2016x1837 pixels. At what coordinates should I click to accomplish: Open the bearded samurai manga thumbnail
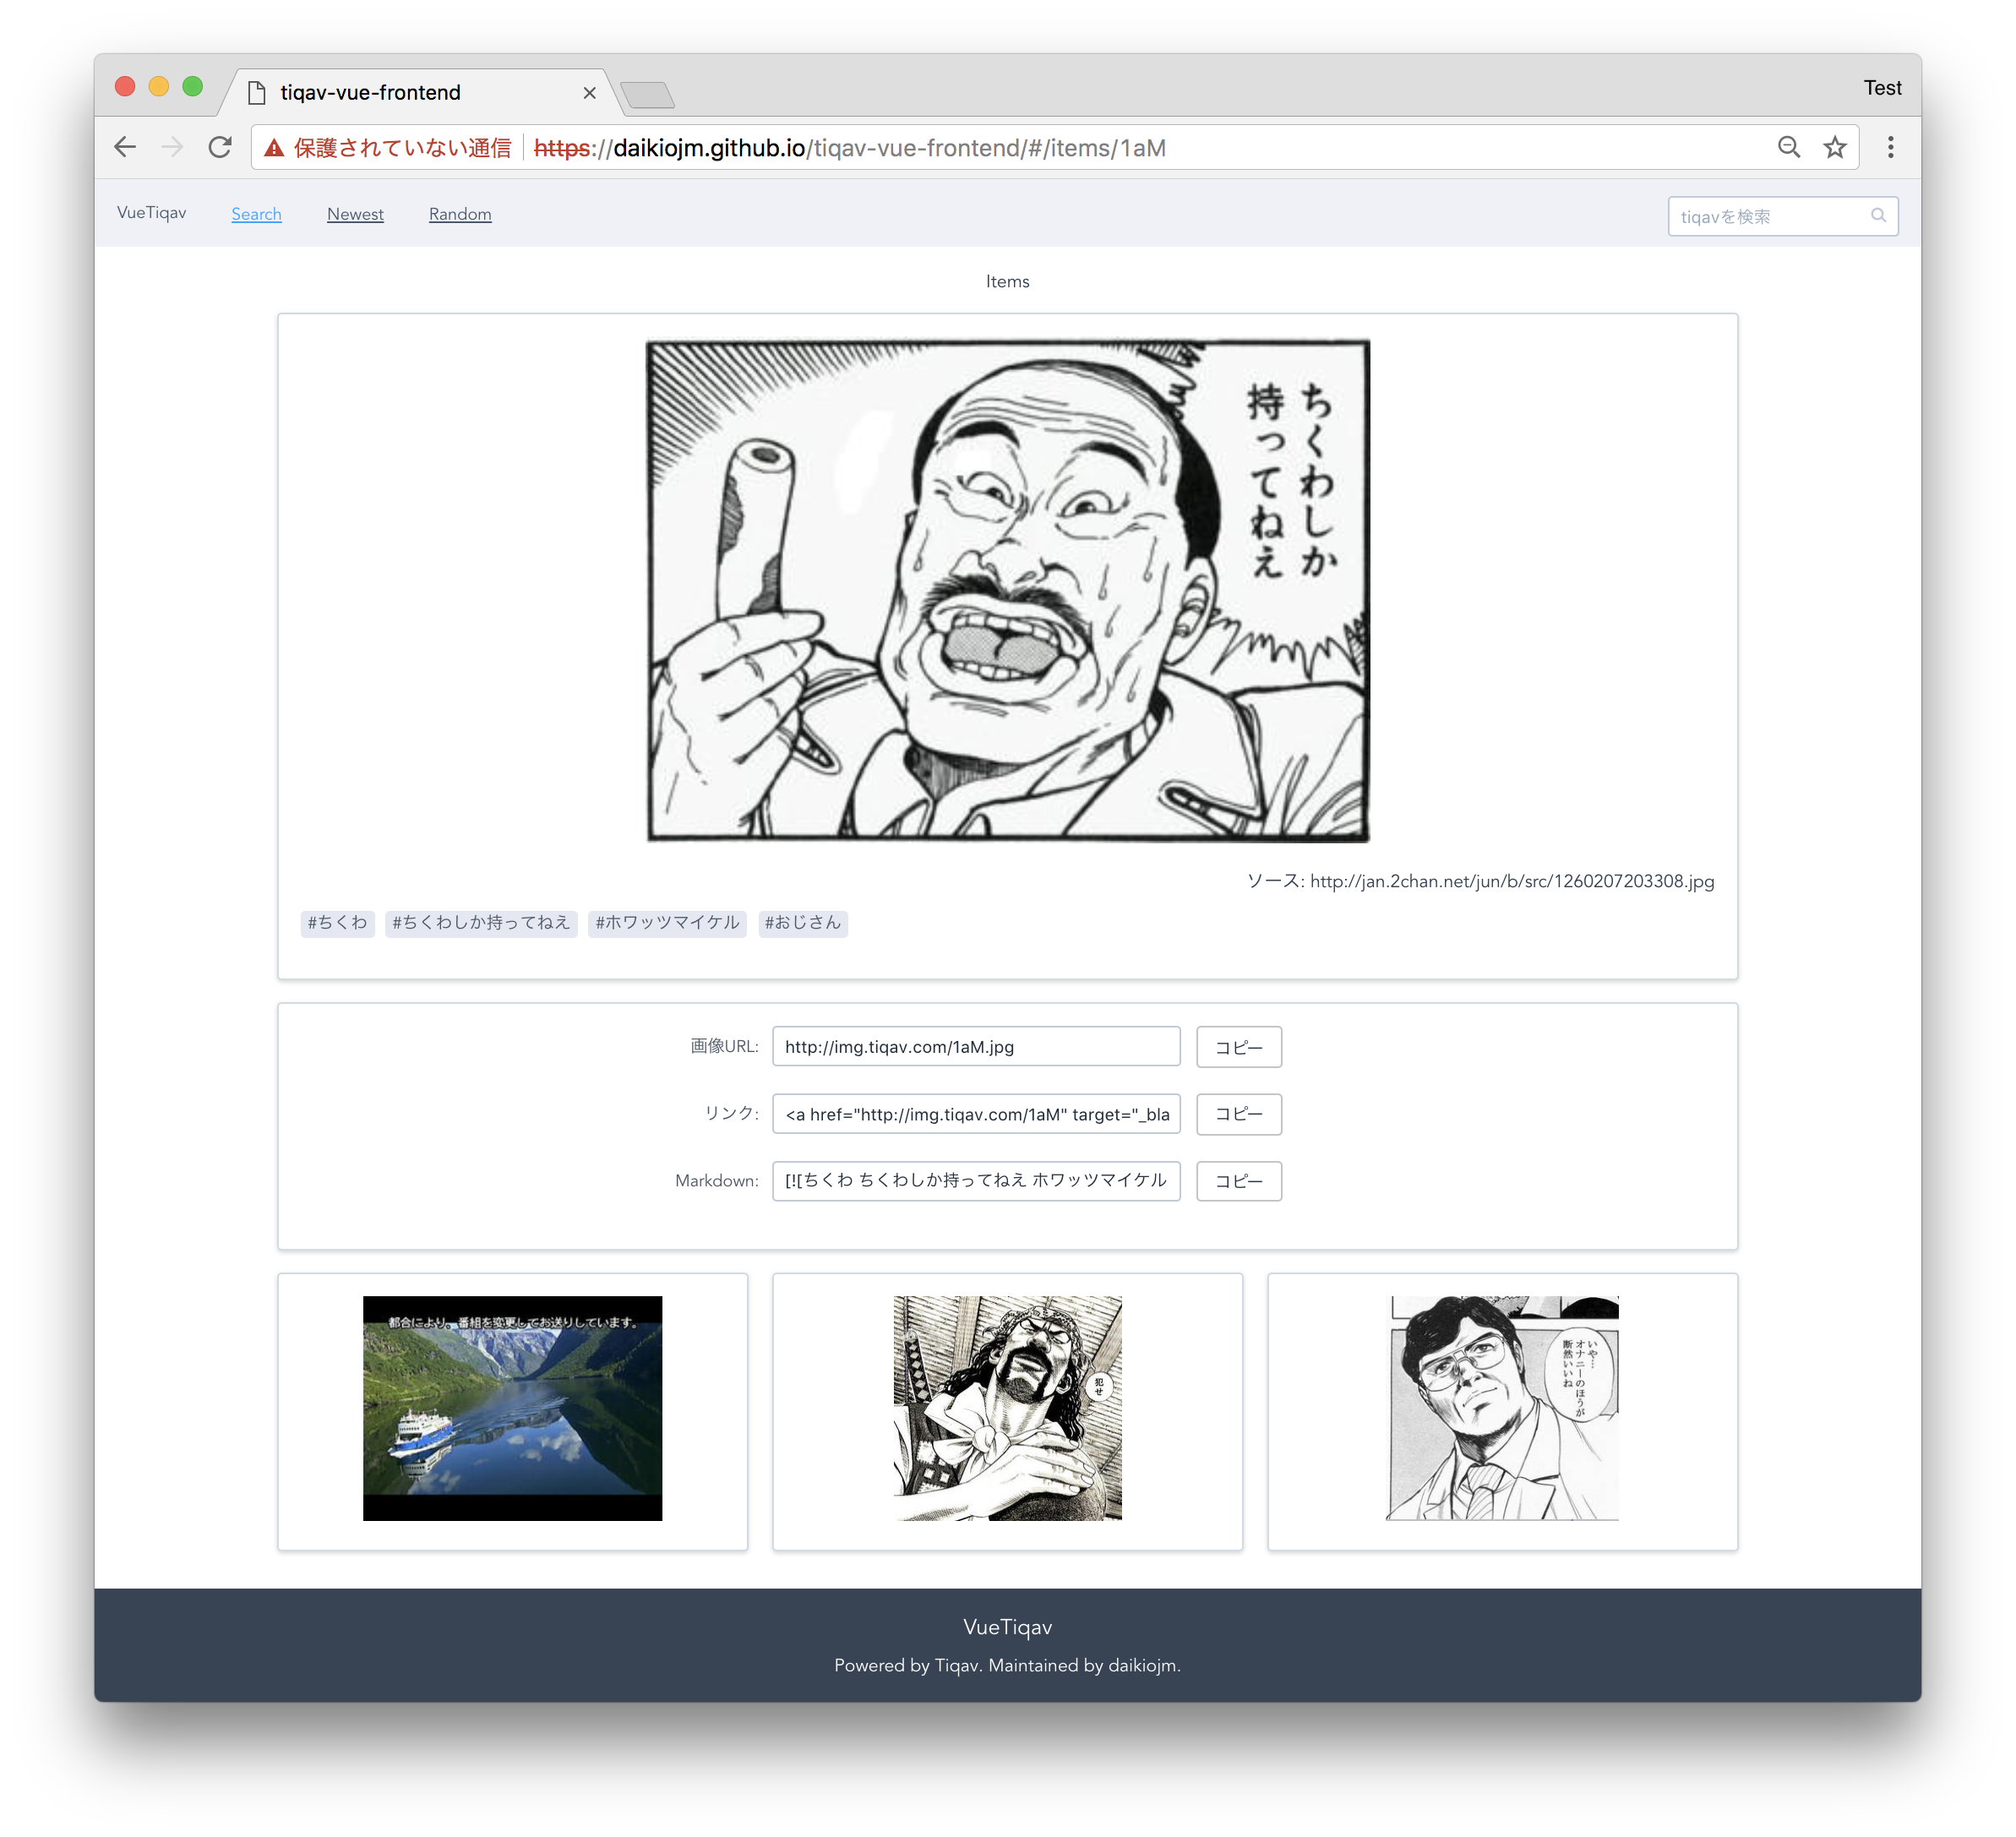(1008, 1408)
